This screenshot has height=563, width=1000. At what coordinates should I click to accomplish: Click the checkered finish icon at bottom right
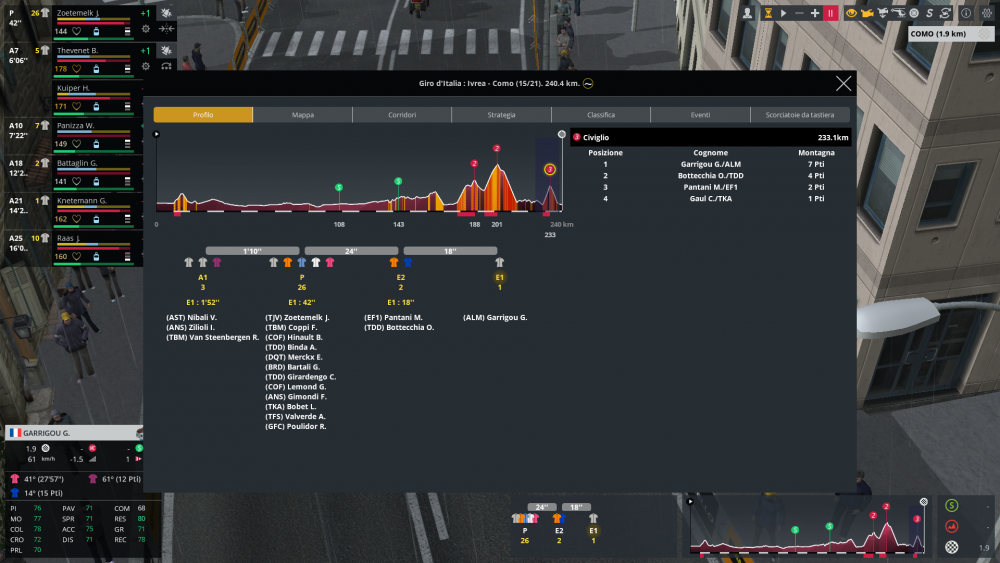pyautogui.click(x=952, y=547)
